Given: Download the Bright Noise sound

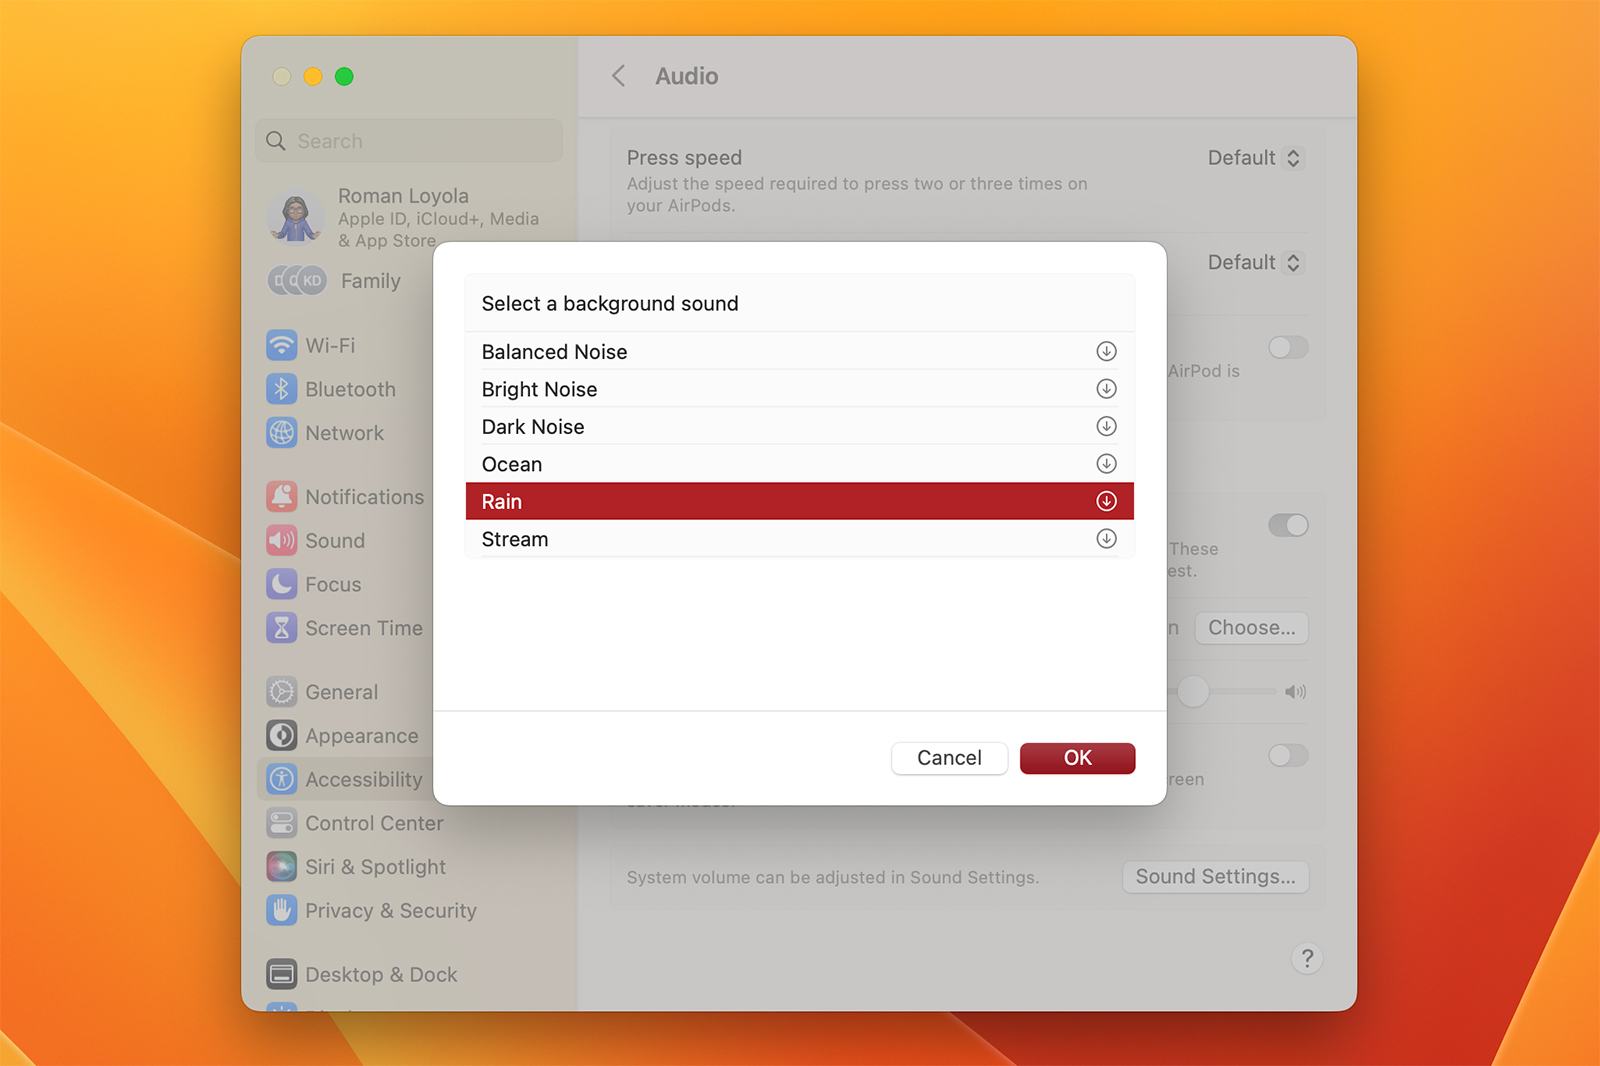Looking at the screenshot, I should click(1106, 389).
